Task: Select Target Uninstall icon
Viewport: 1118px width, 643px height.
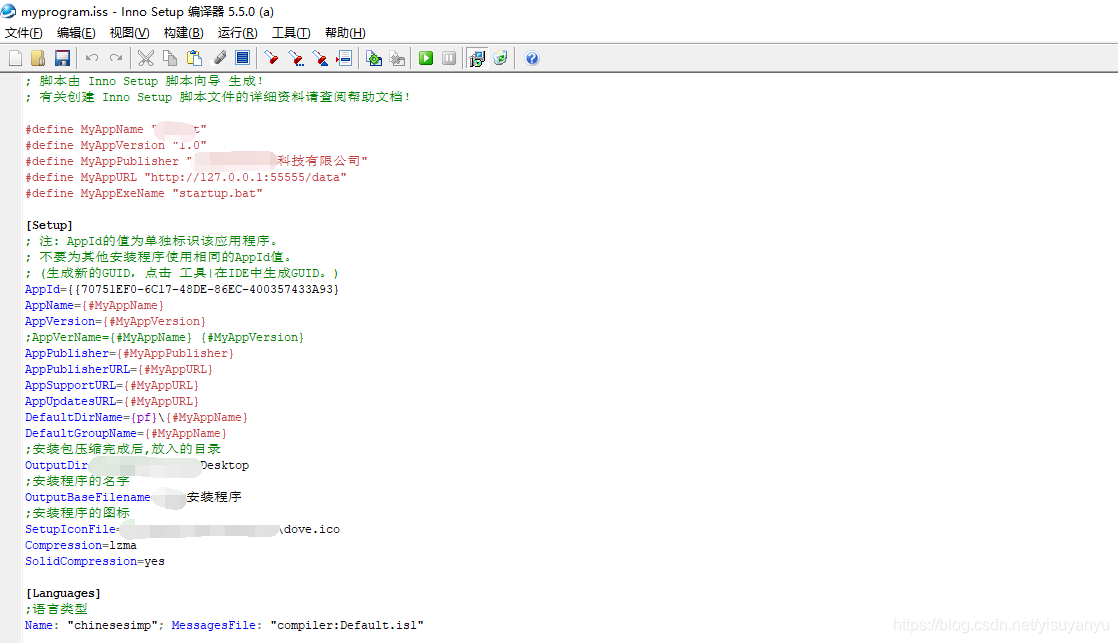Action: [501, 58]
